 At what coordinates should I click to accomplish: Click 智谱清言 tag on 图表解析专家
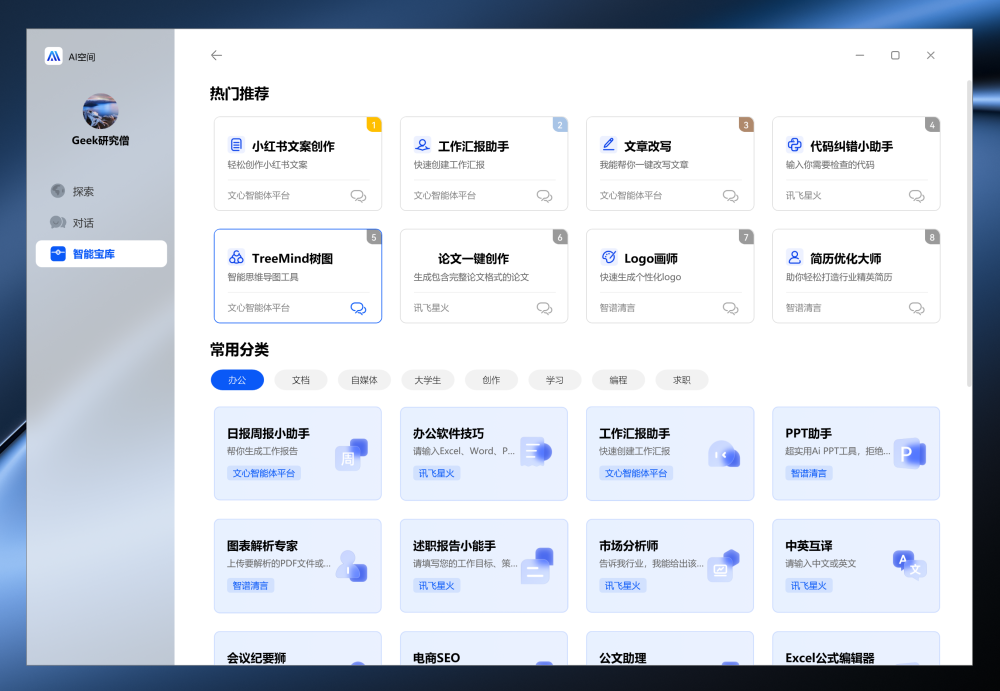point(251,585)
